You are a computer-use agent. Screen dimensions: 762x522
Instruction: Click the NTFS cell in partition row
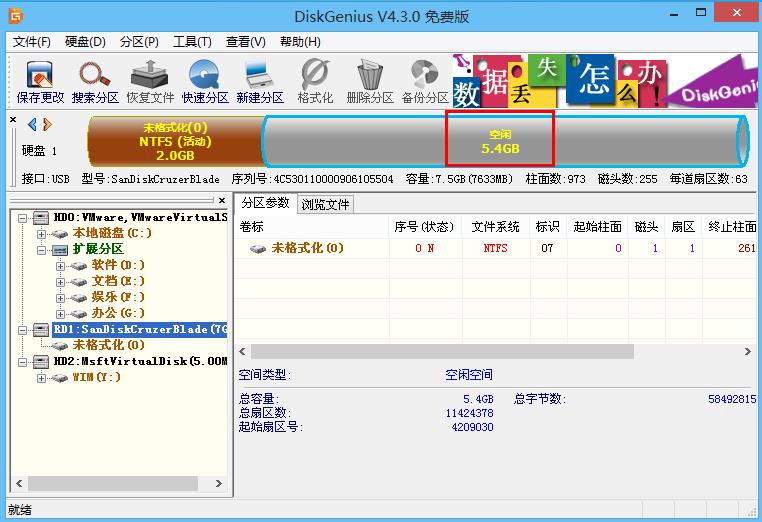tap(496, 248)
